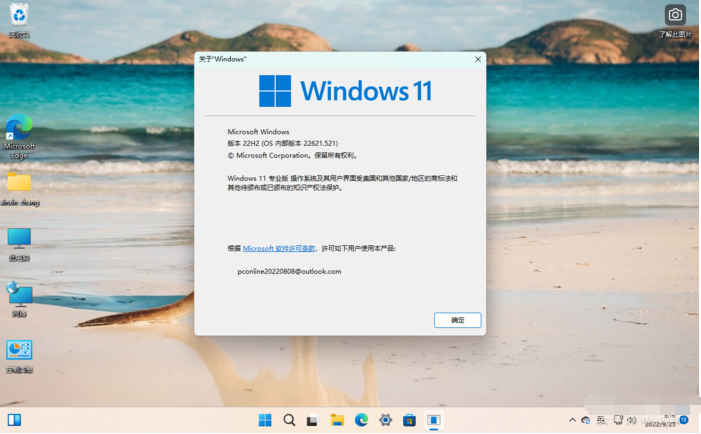Open the Recycle Bin desktop icon
The width and height of the screenshot is (701, 434).
(x=19, y=15)
